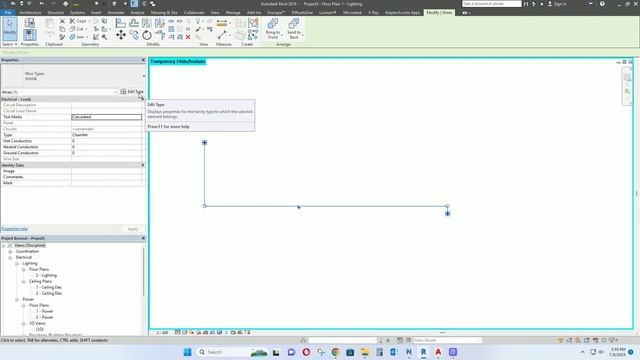This screenshot has width=640, height=360.
Task: Collapse the Power node in Project Browser
Action: pyautogui.click(x=17, y=300)
